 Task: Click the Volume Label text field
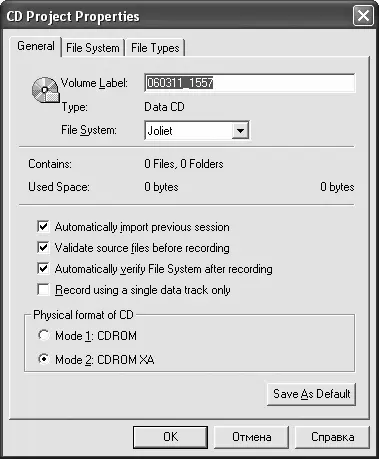pyautogui.click(x=250, y=83)
